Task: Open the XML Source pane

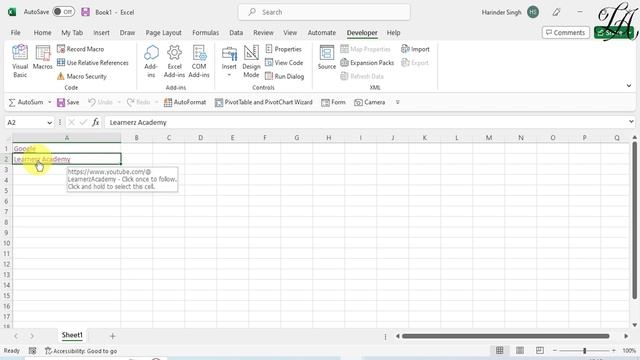Action: point(327,58)
